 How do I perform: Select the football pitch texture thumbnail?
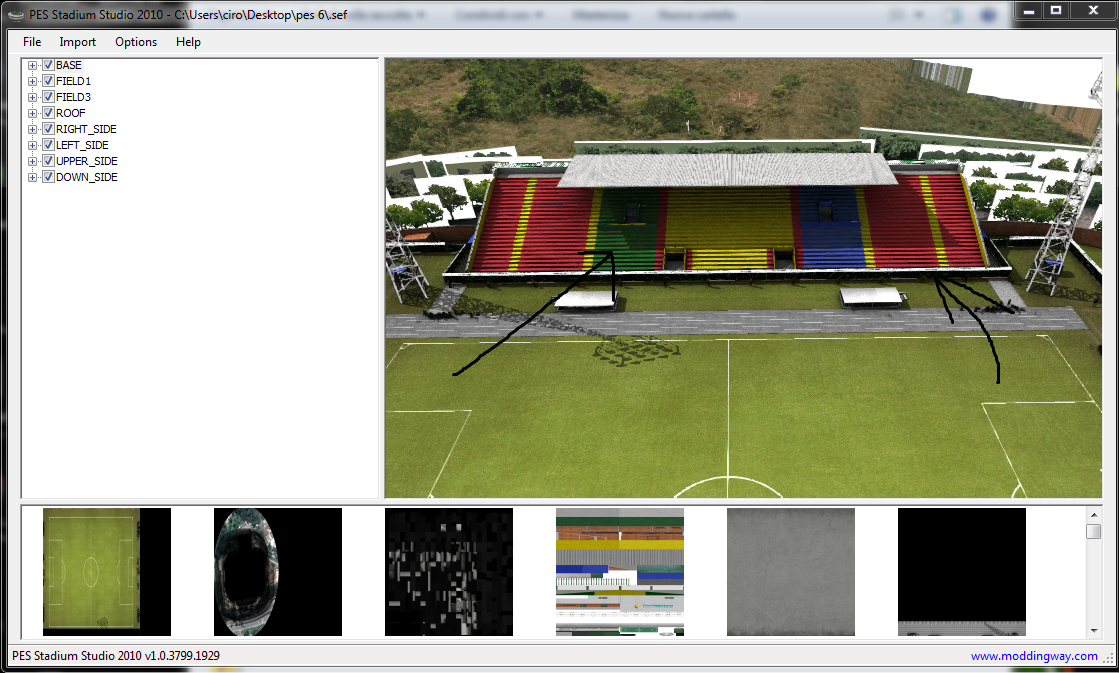[107, 572]
